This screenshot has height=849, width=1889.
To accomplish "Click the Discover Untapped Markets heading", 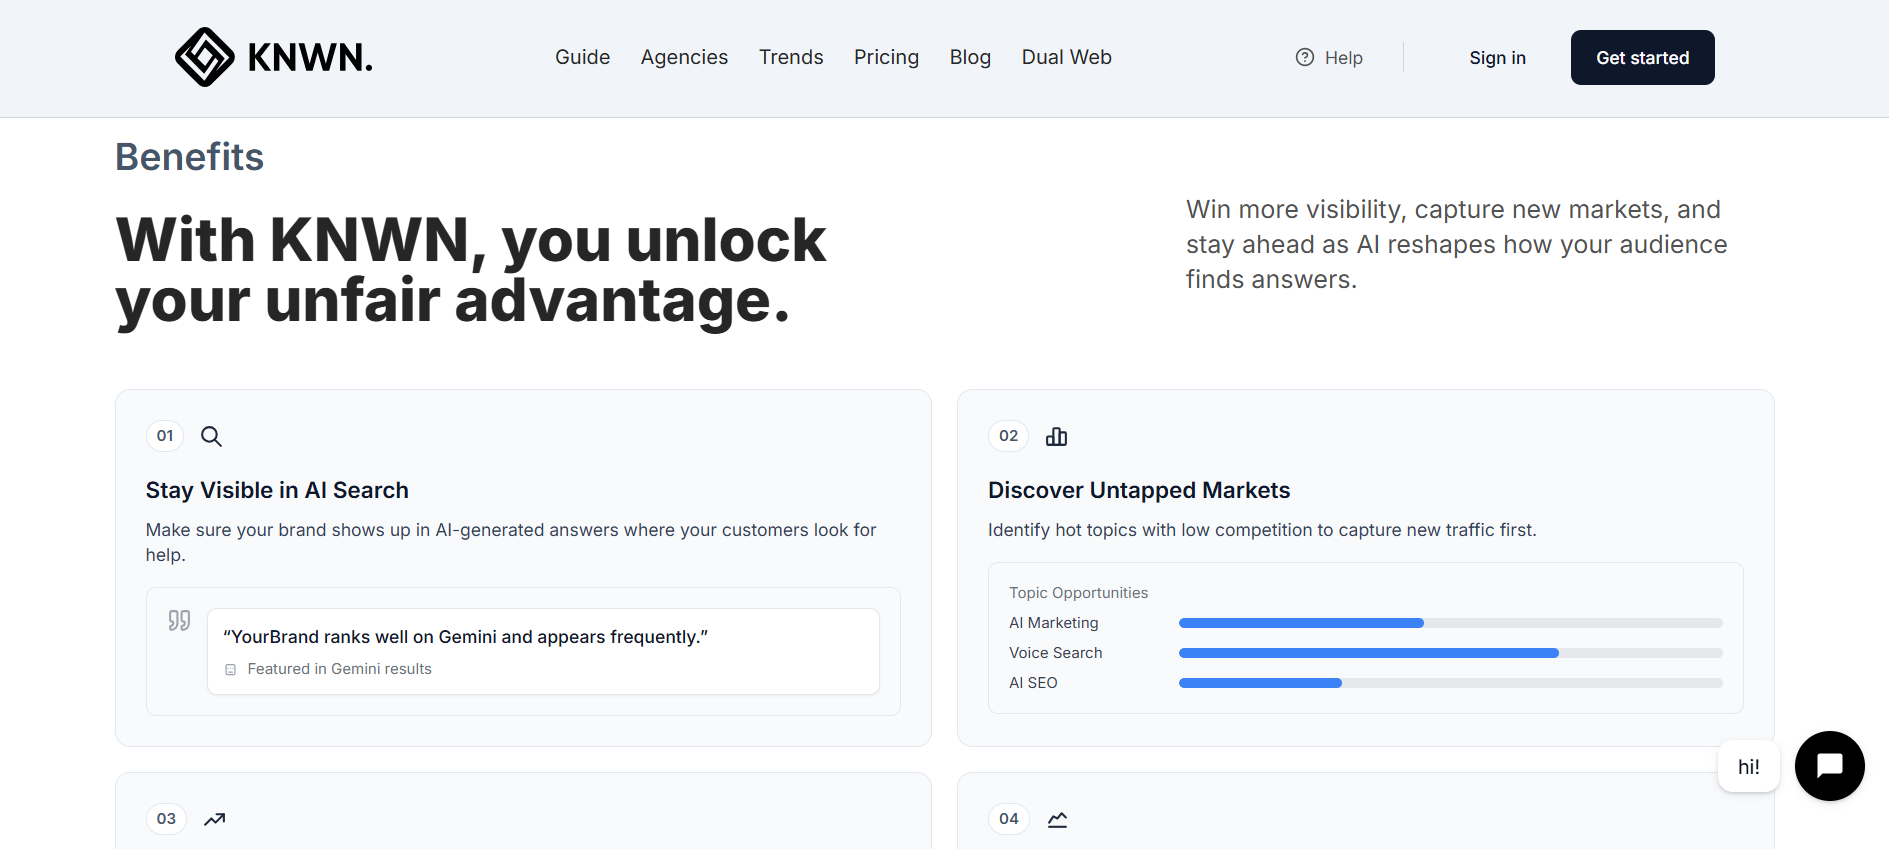I will [1139, 490].
